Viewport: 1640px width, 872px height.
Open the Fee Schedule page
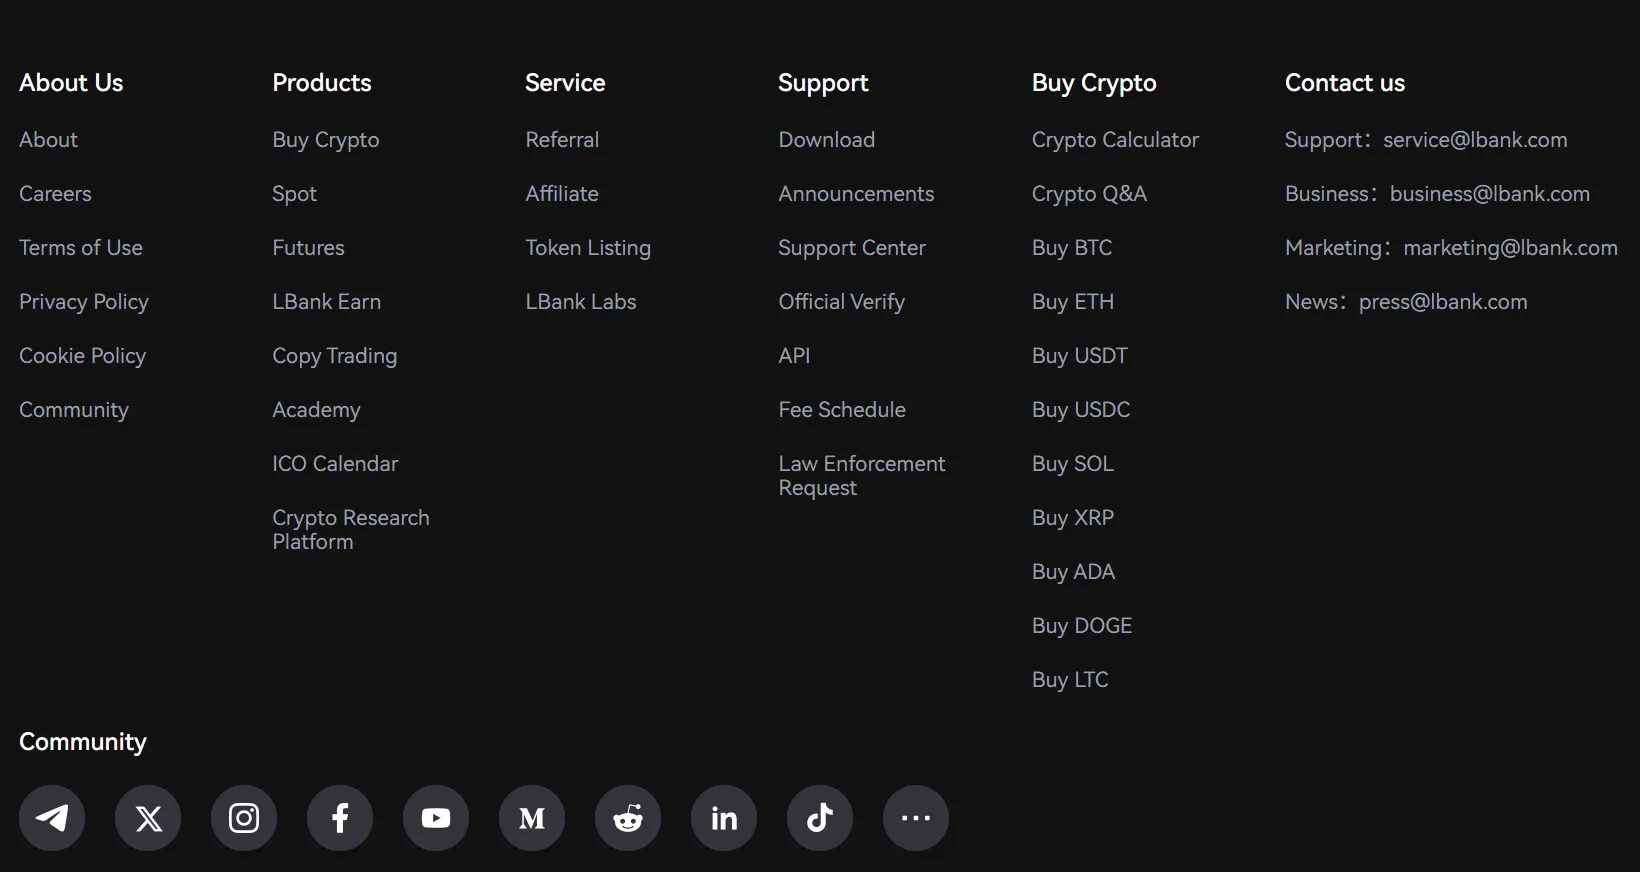842,410
